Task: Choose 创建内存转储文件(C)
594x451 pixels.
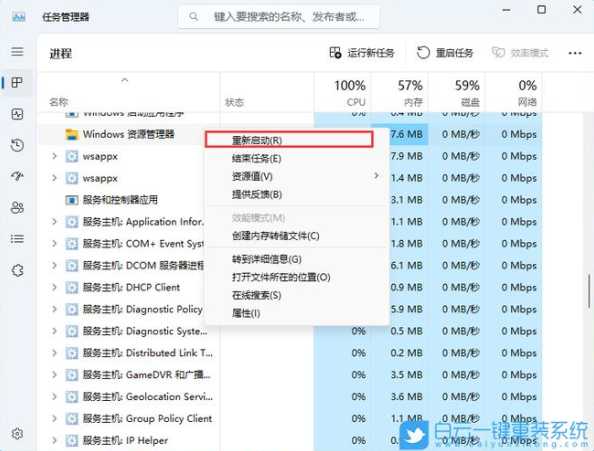Action: click(x=297, y=236)
